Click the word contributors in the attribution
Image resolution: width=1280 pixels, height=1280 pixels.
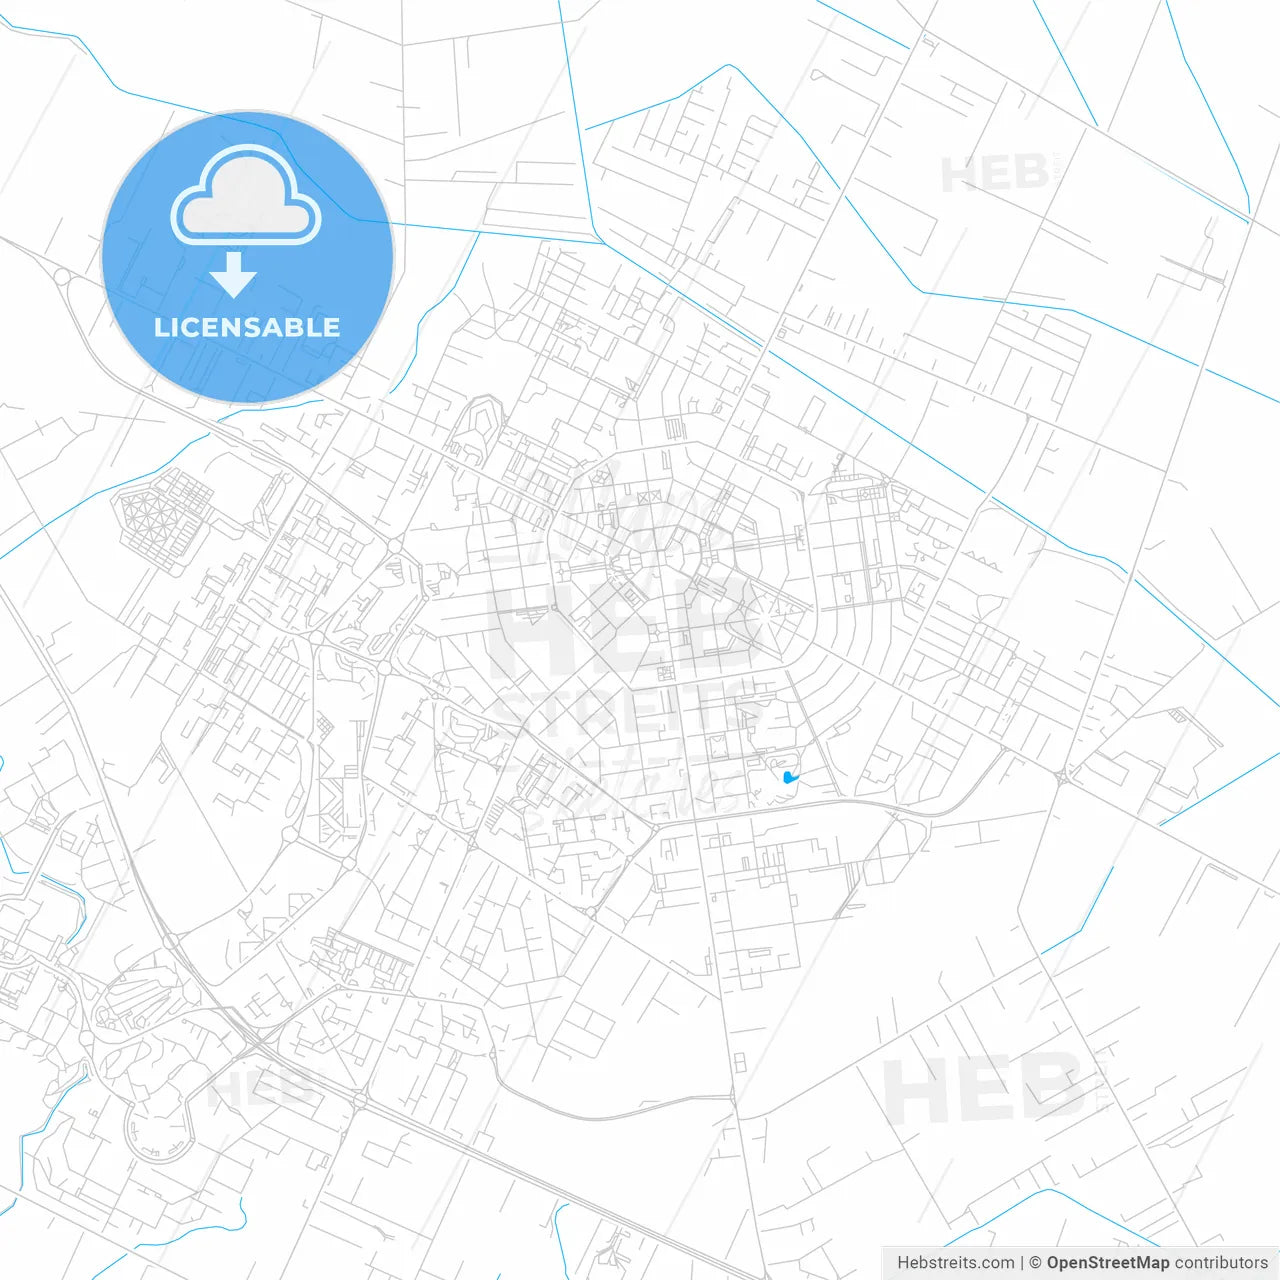click(x=1221, y=1263)
